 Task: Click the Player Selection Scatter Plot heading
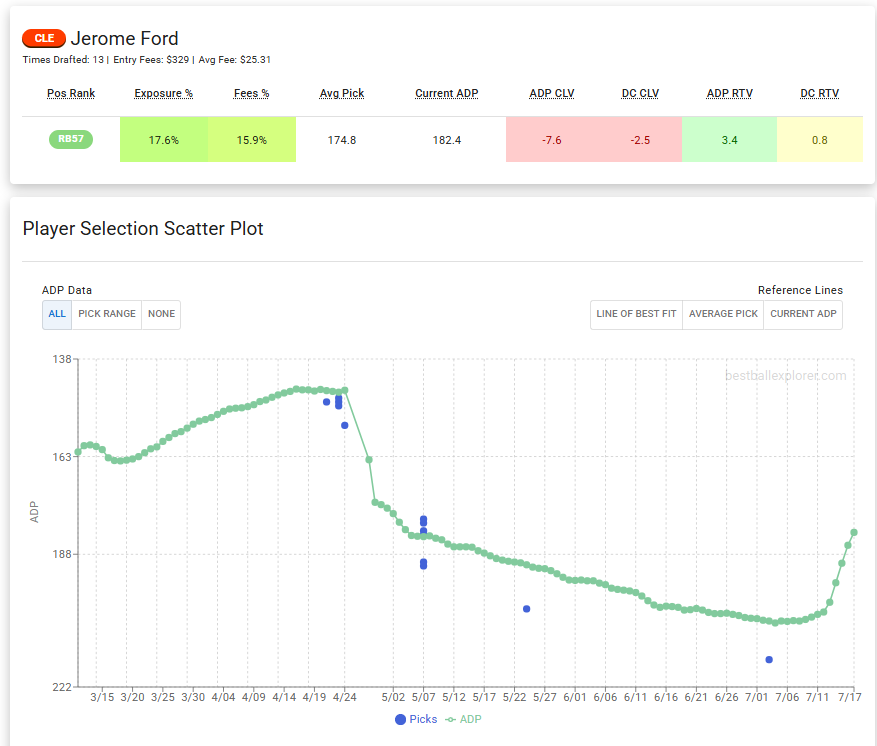[x=143, y=229]
